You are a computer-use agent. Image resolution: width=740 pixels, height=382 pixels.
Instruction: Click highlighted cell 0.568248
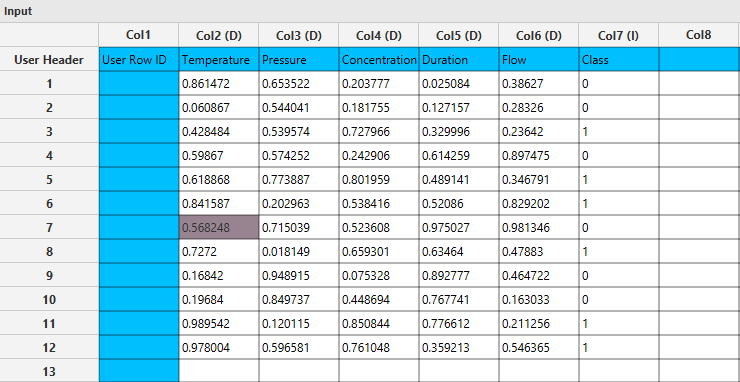tap(219, 228)
